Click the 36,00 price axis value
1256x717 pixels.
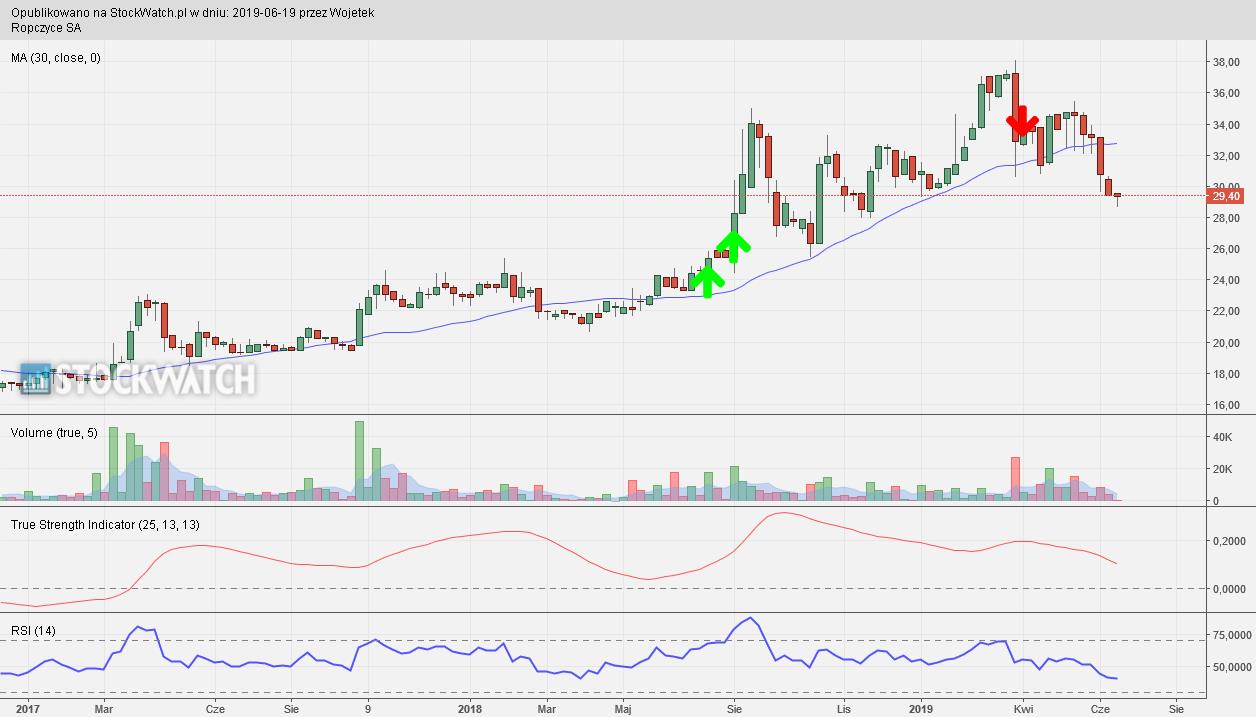tap(1226, 94)
